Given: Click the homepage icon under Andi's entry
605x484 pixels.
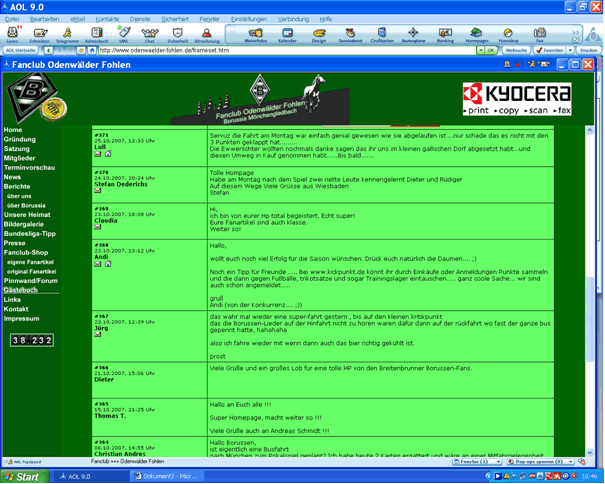Looking at the screenshot, I should pos(107,263).
